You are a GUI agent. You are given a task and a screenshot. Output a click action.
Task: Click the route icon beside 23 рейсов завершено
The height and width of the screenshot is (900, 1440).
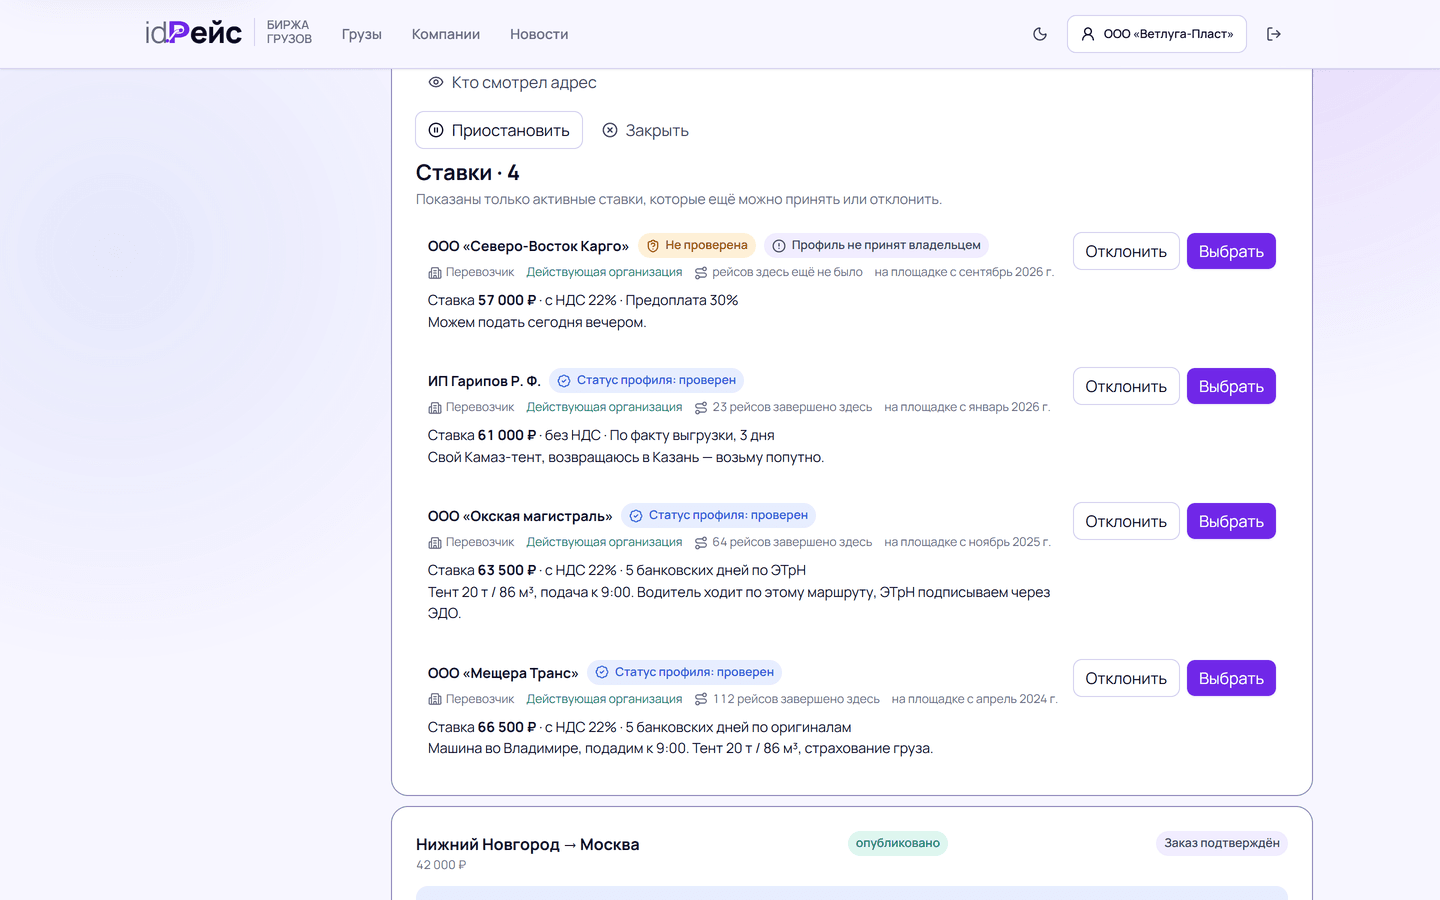[x=701, y=408]
